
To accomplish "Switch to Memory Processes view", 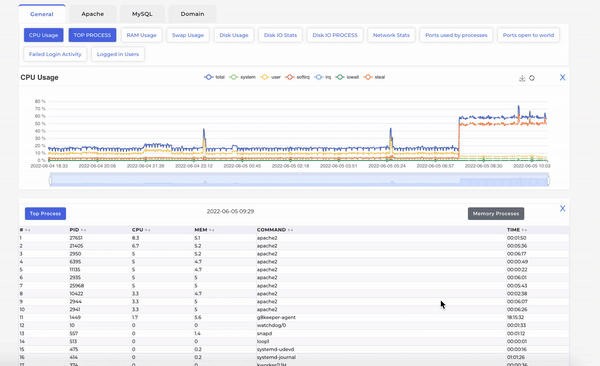I will (496, 214).
